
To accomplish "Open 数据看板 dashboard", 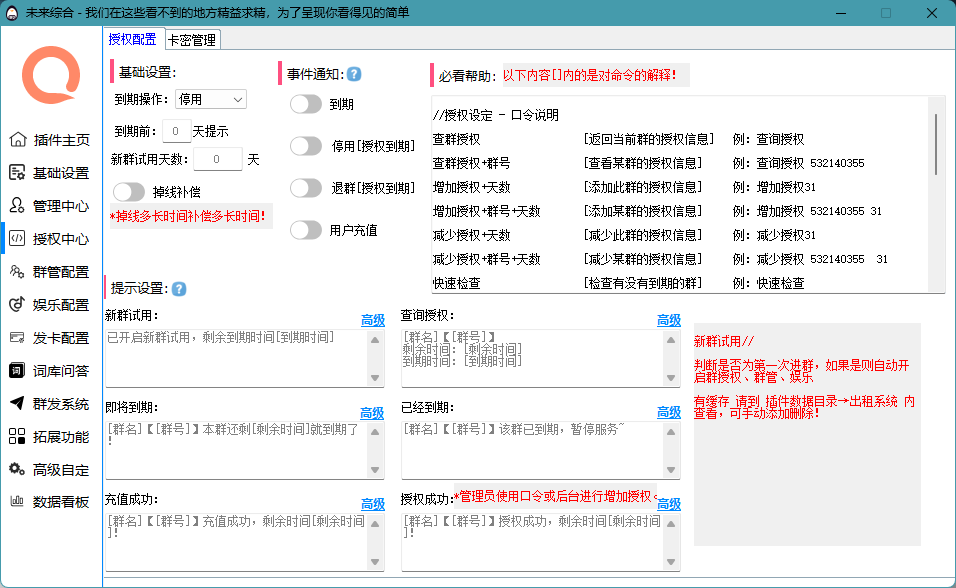I will tap(51, 501).
